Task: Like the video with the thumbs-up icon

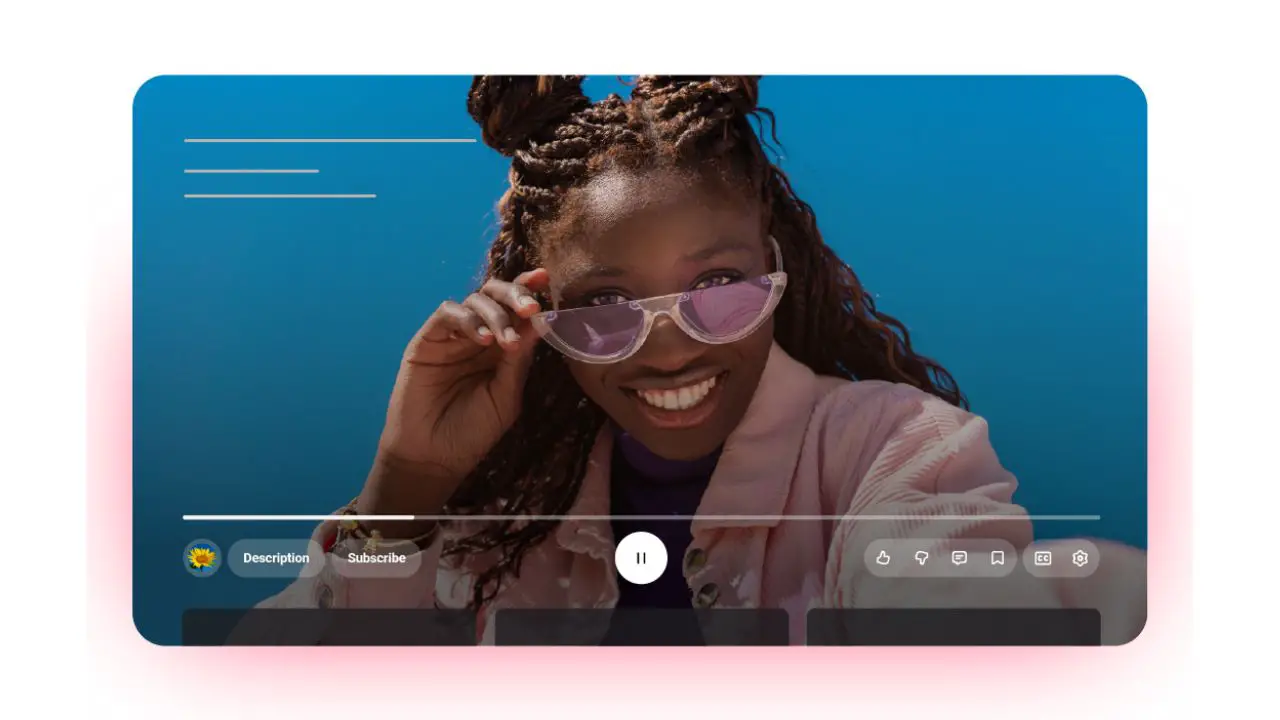Action: 883,558
